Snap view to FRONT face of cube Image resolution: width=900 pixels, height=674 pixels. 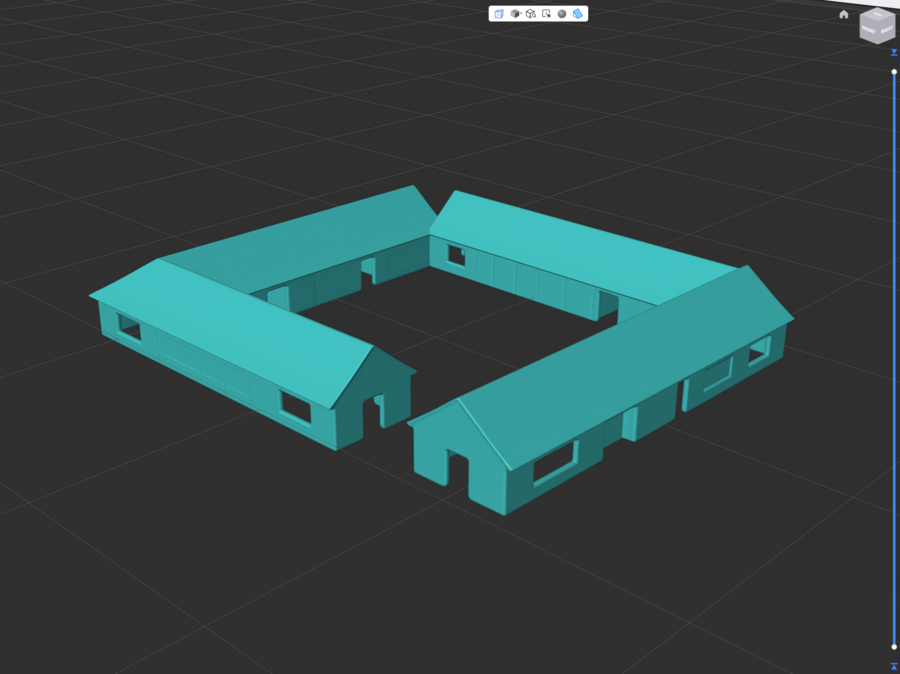pos(867,29)
